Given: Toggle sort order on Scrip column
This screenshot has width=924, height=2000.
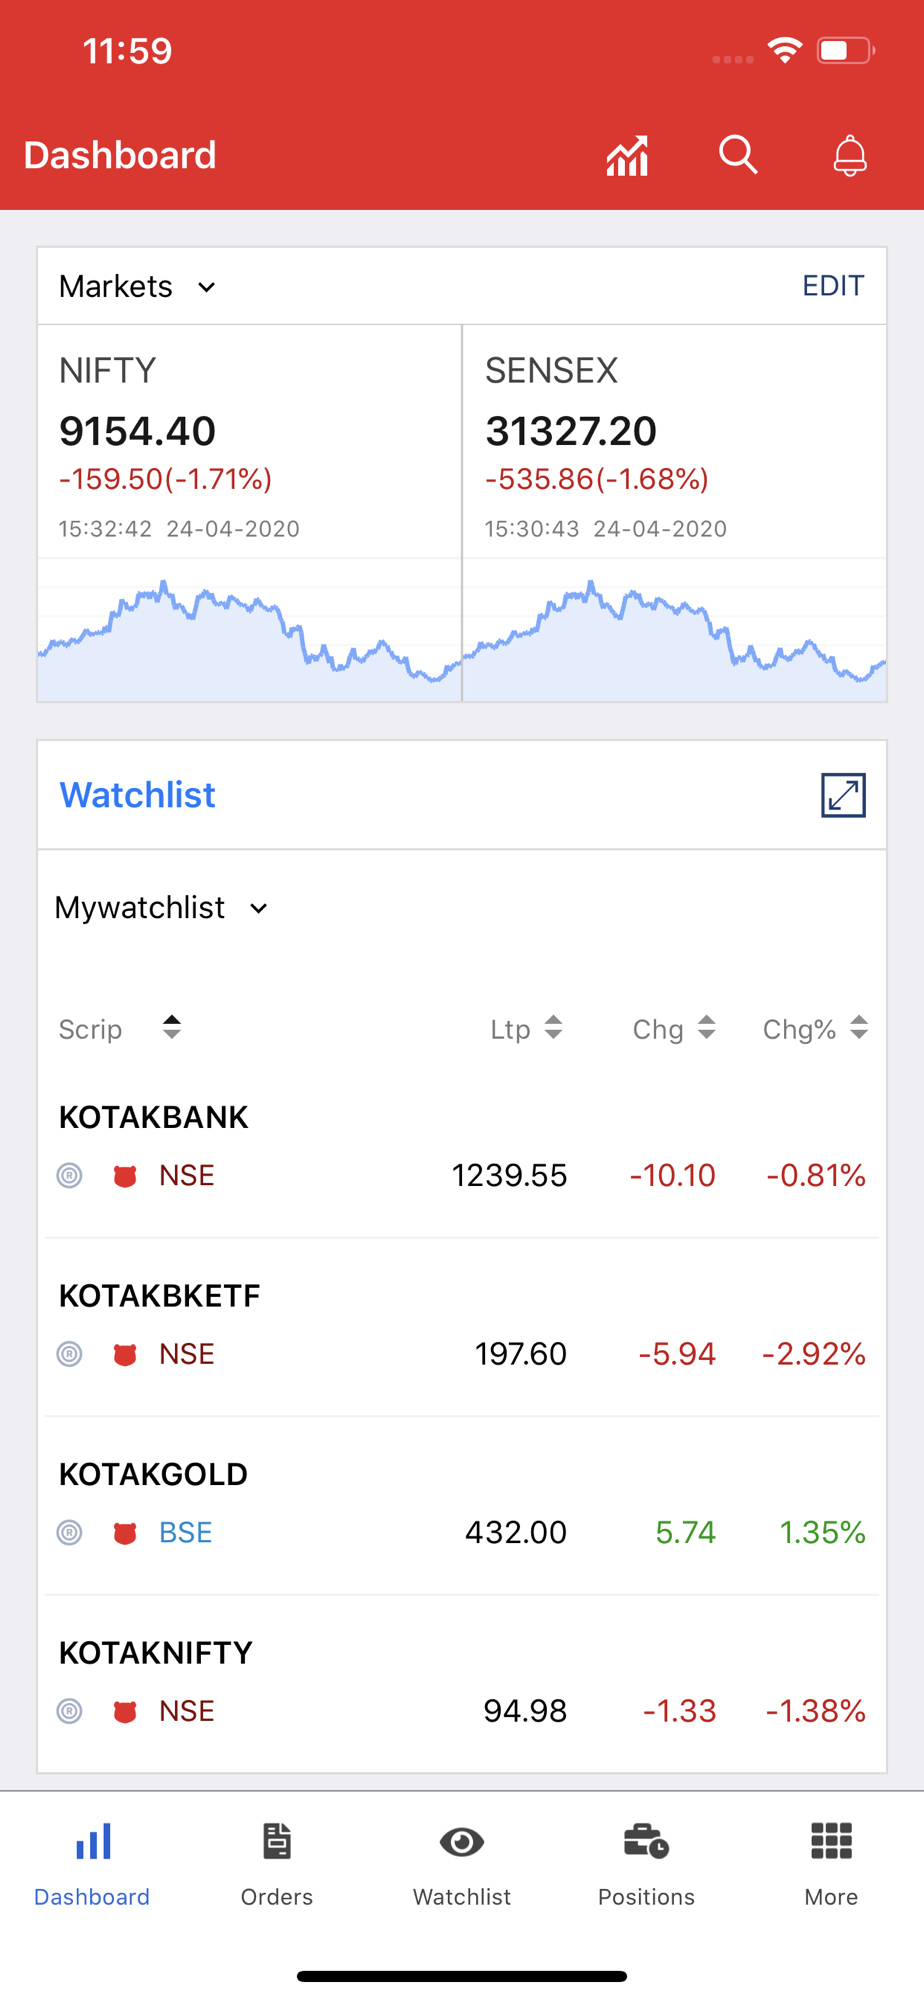Looking at the screenshot, I should [x=172, y=1027].
